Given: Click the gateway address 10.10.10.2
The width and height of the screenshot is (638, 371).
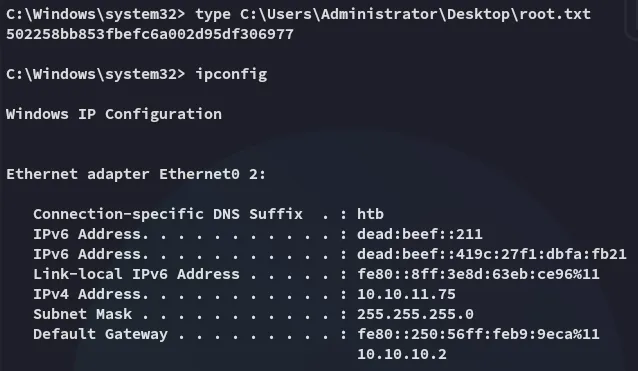Looking at the screenshot, I should point(402,354).
